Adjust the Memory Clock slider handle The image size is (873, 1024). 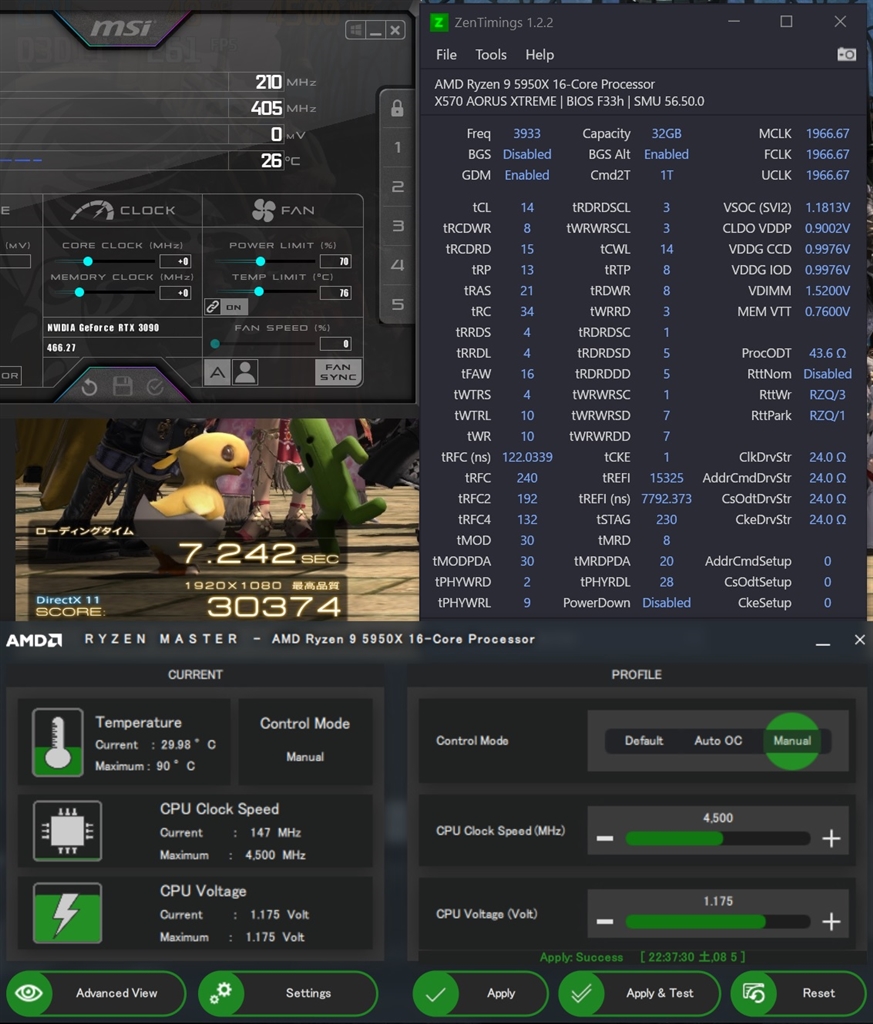pyautogui.click(x=79, y=293)
